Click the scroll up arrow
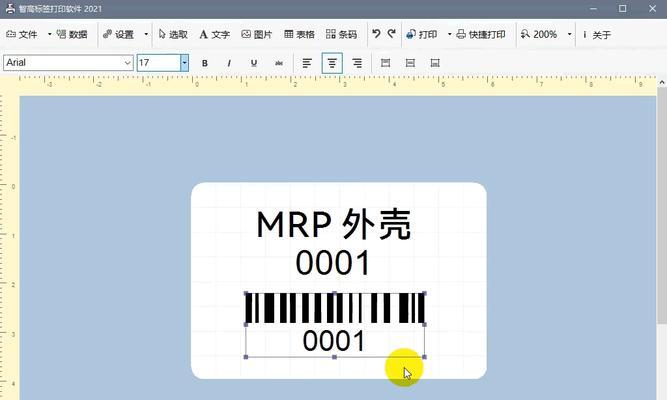 point(662,82)
